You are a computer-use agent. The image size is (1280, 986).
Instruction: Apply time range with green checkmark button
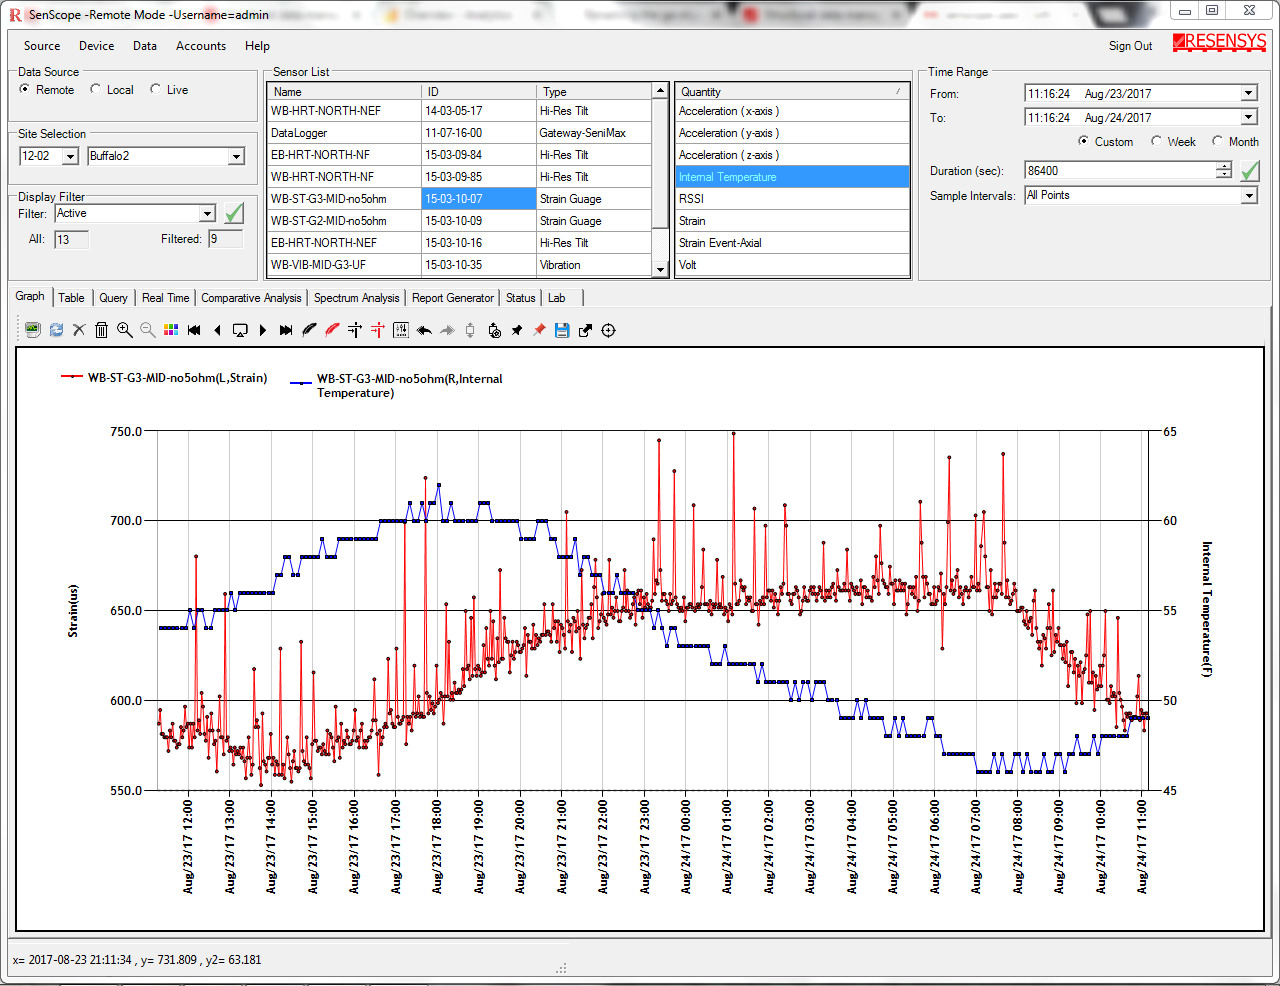[1250, 171]
